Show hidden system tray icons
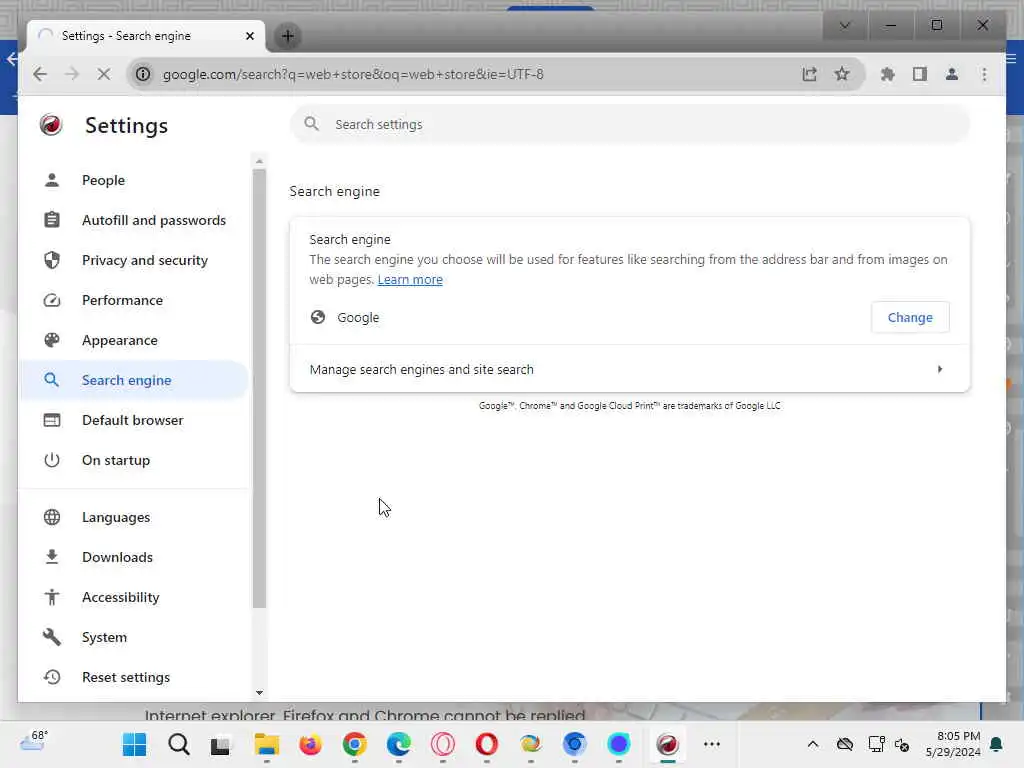The width and height of the screenshot is (1024, 768). [x=812, y=744]
